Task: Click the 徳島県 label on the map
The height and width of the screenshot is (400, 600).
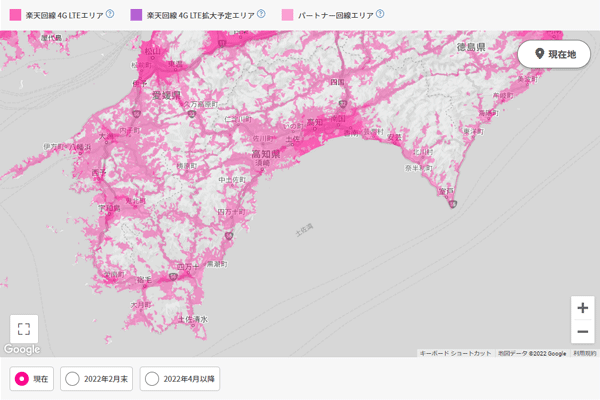Action: 471,47
